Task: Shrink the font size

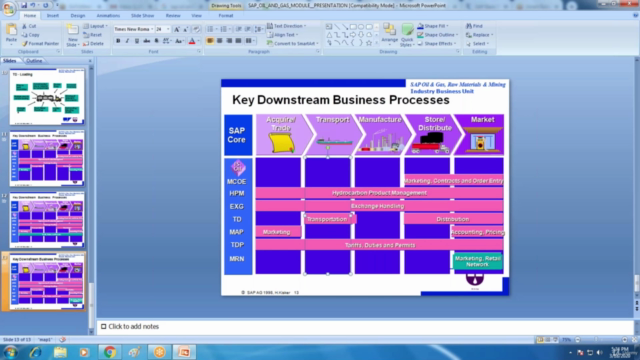Action: click(x=185, y=29)
